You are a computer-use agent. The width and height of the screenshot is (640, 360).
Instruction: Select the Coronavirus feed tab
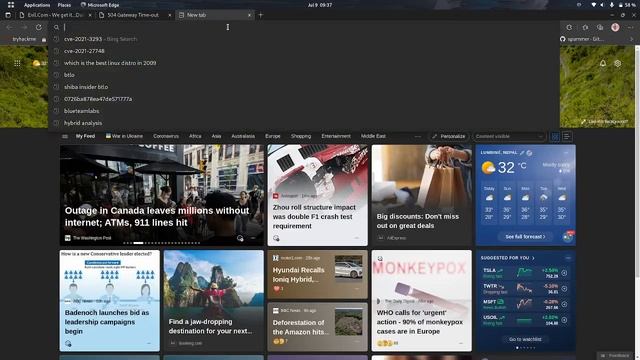[166, 136]
